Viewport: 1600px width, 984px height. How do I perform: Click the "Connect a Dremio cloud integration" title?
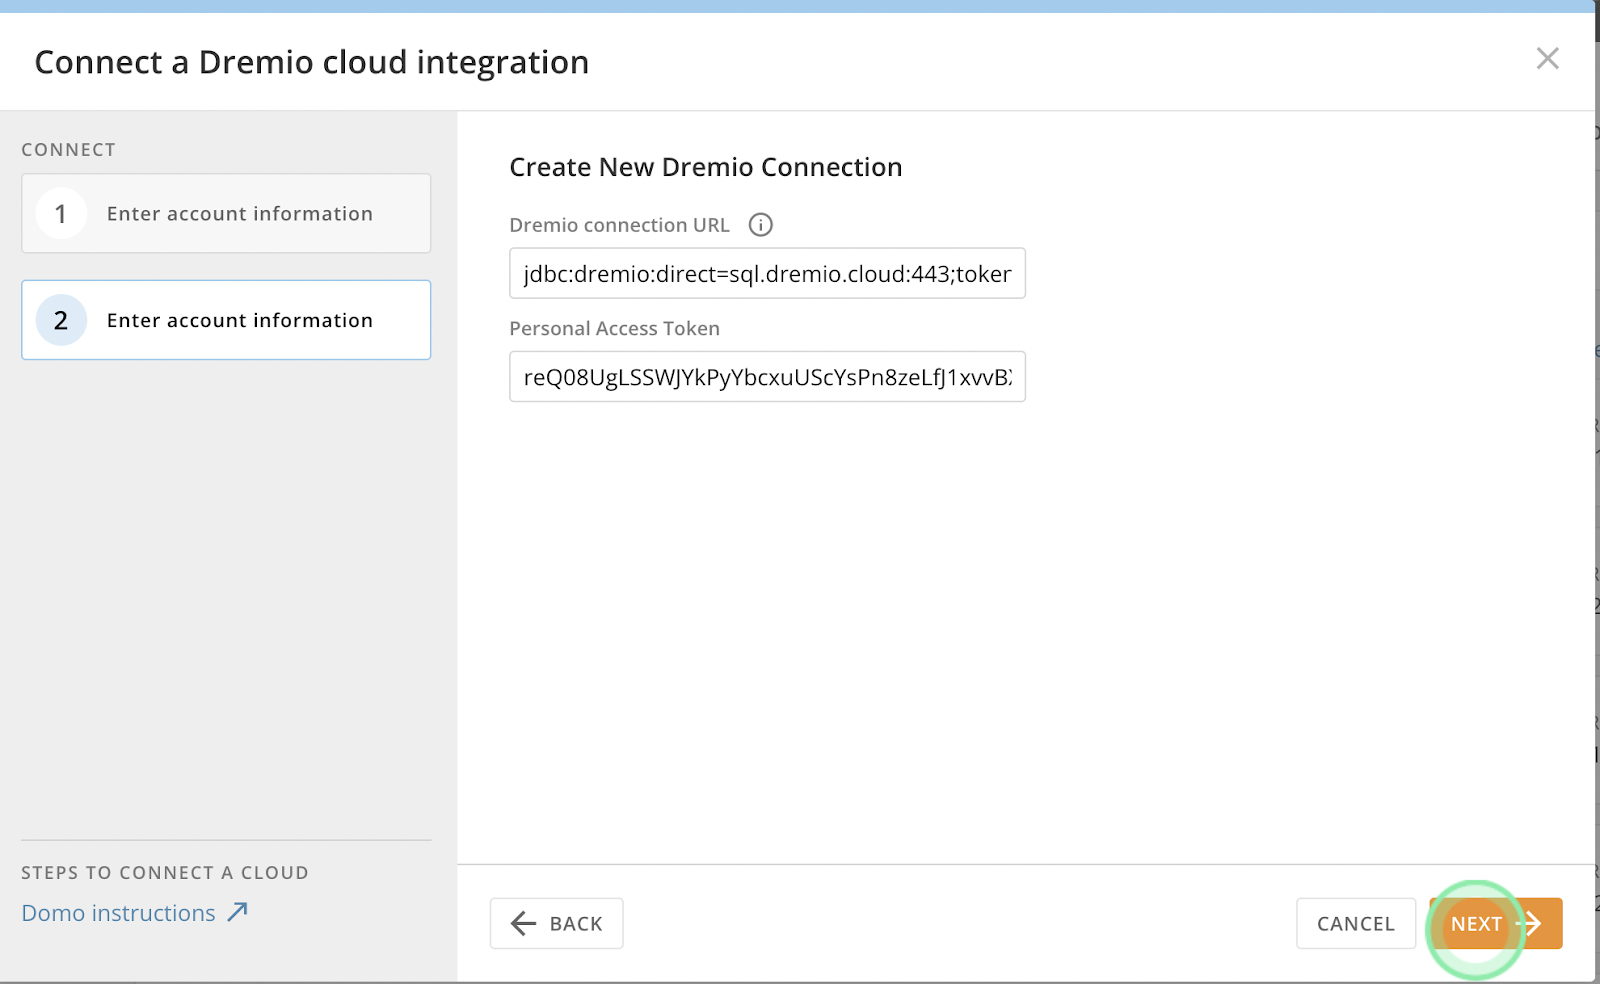pos(312,62)
